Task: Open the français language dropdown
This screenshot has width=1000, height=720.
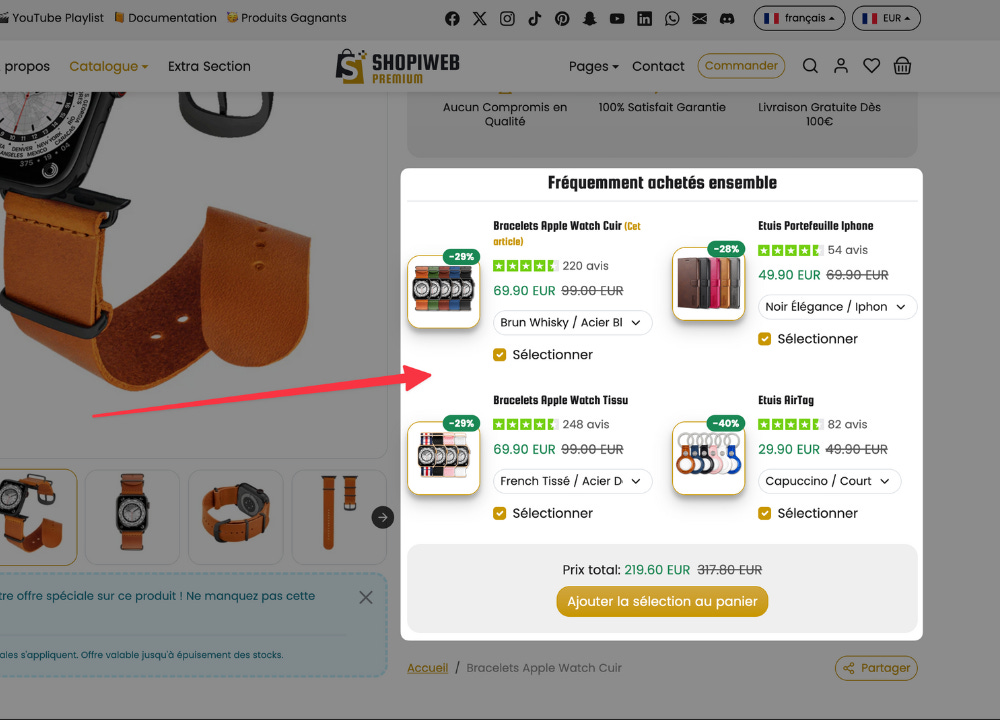Action: tap(799, 18)
